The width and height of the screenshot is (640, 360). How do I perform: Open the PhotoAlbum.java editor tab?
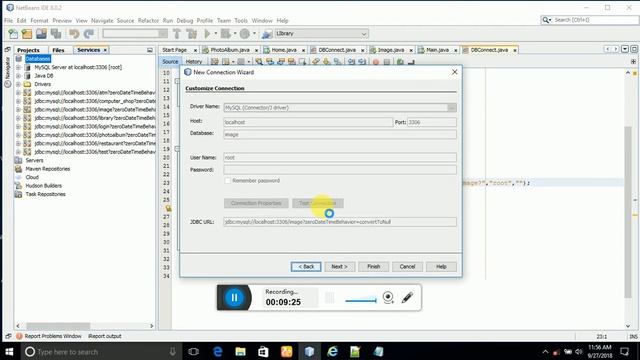(230, 50)
